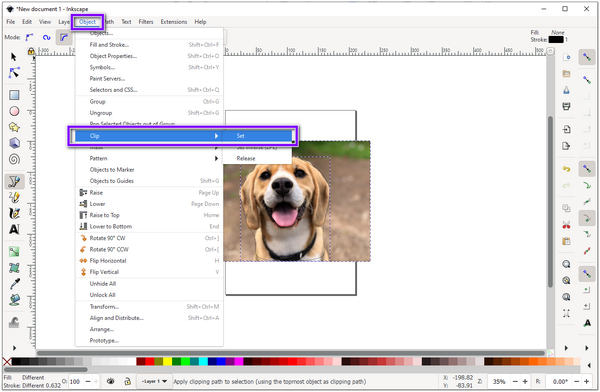
Task: Open color palette menu arrow
Action: tap(589, 365)
